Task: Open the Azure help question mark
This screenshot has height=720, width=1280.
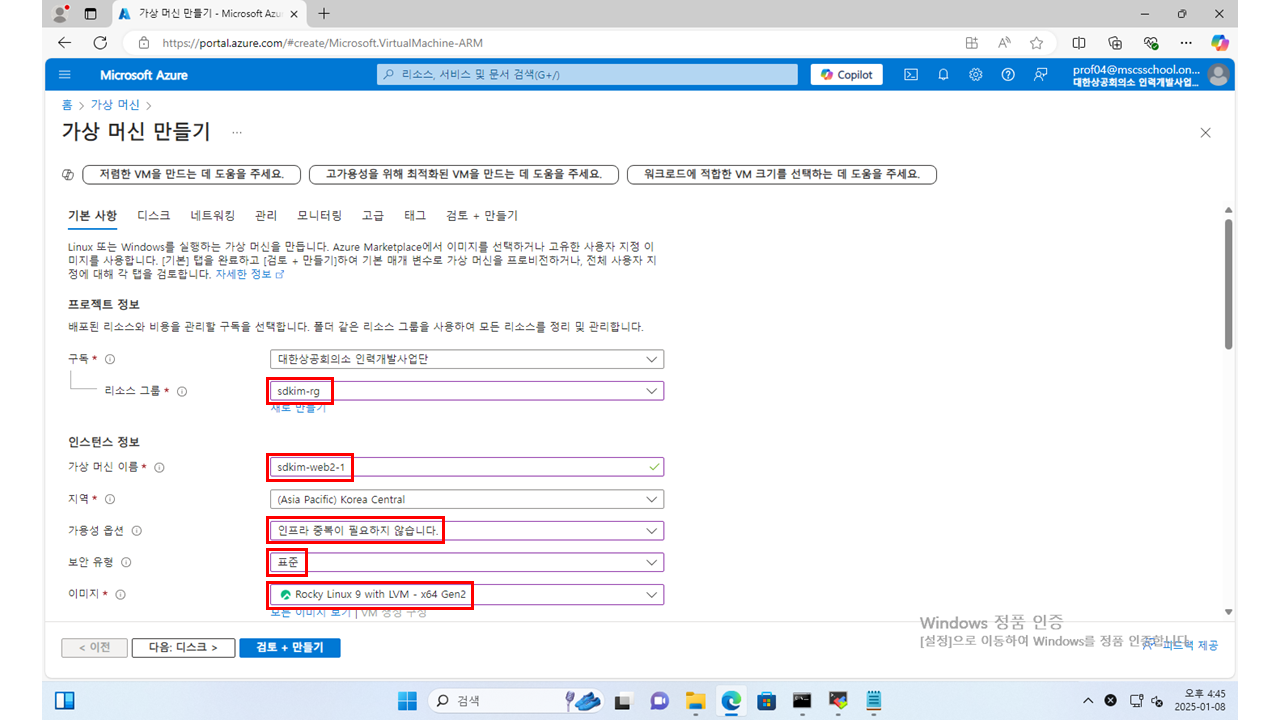Action: [x=1008, y=75]
